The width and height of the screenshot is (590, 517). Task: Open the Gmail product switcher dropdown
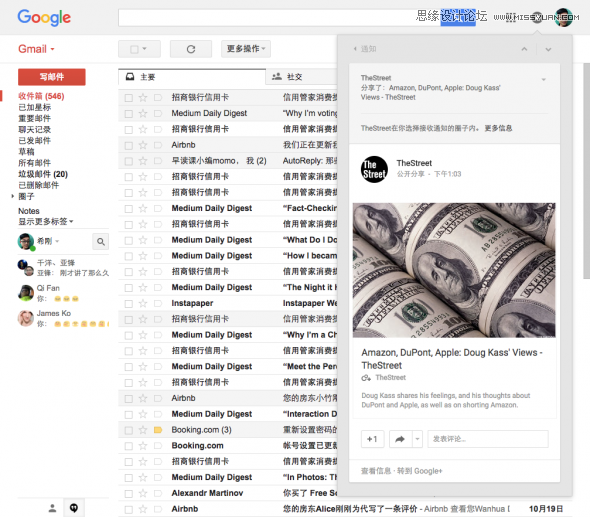click(36, 49)
